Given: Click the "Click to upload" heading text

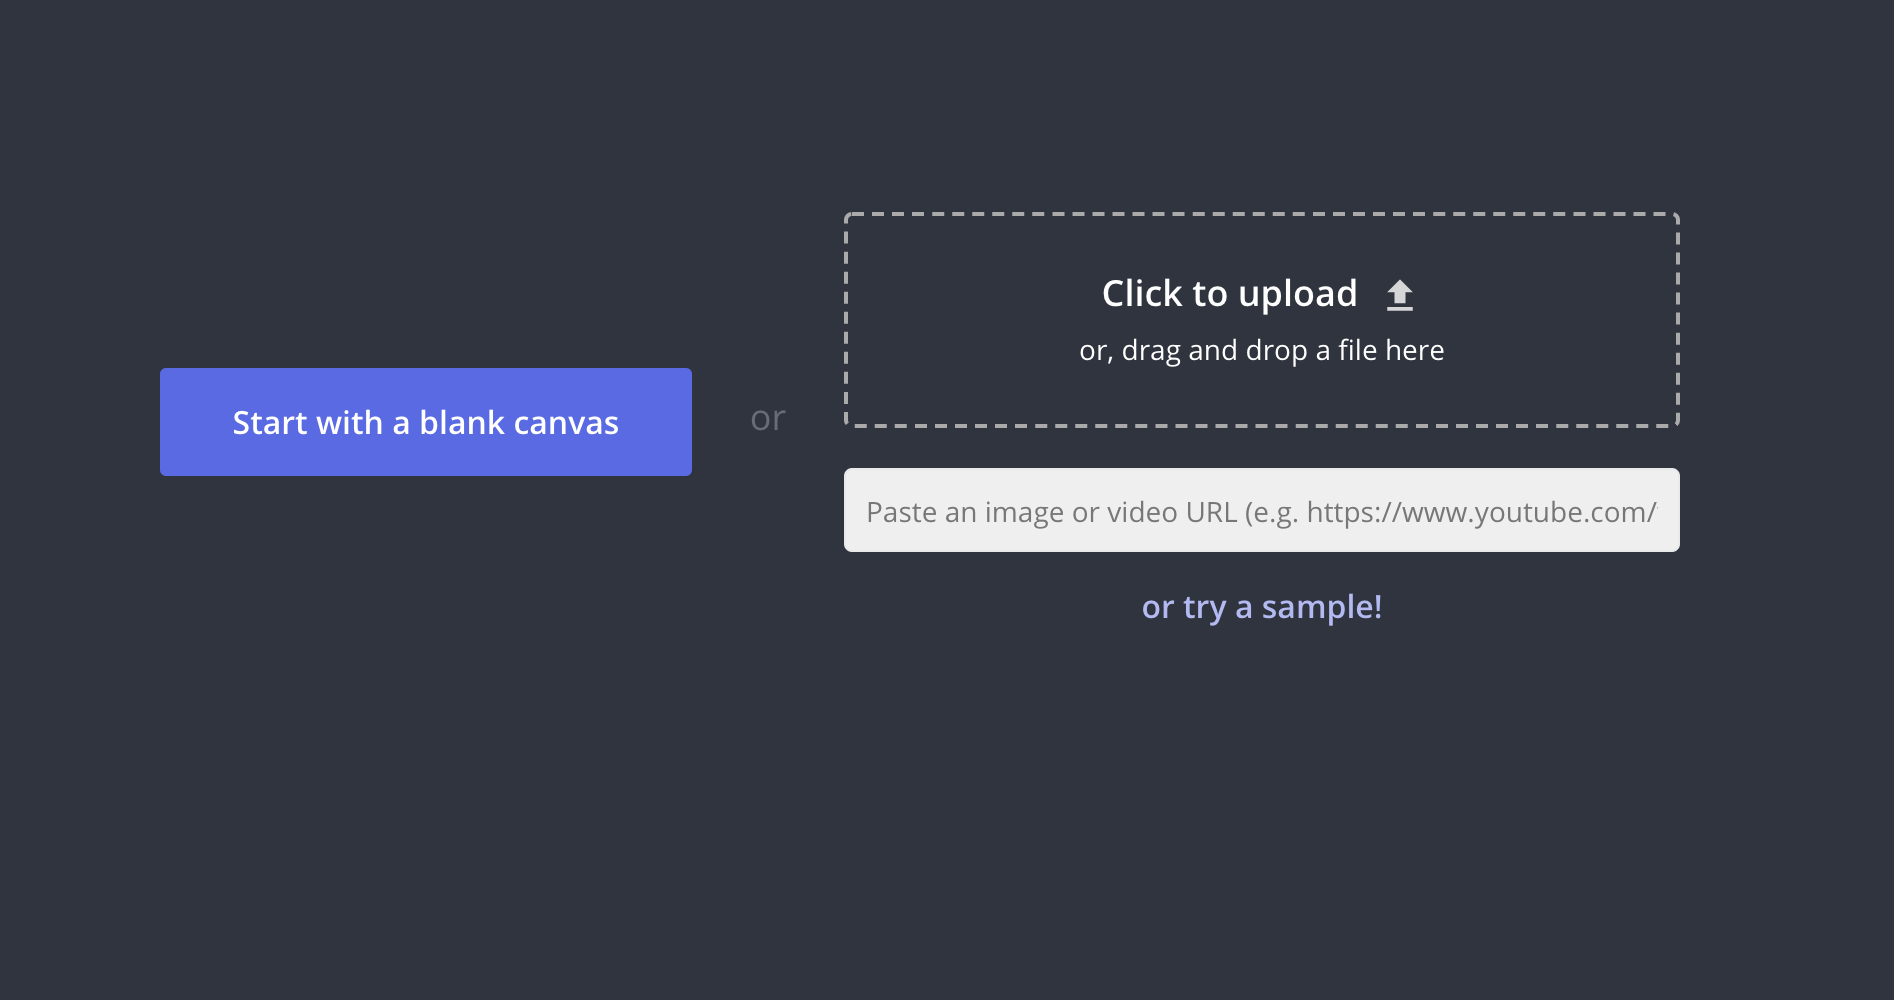Looking at the screenshot, I should (x=1229, y=294).
